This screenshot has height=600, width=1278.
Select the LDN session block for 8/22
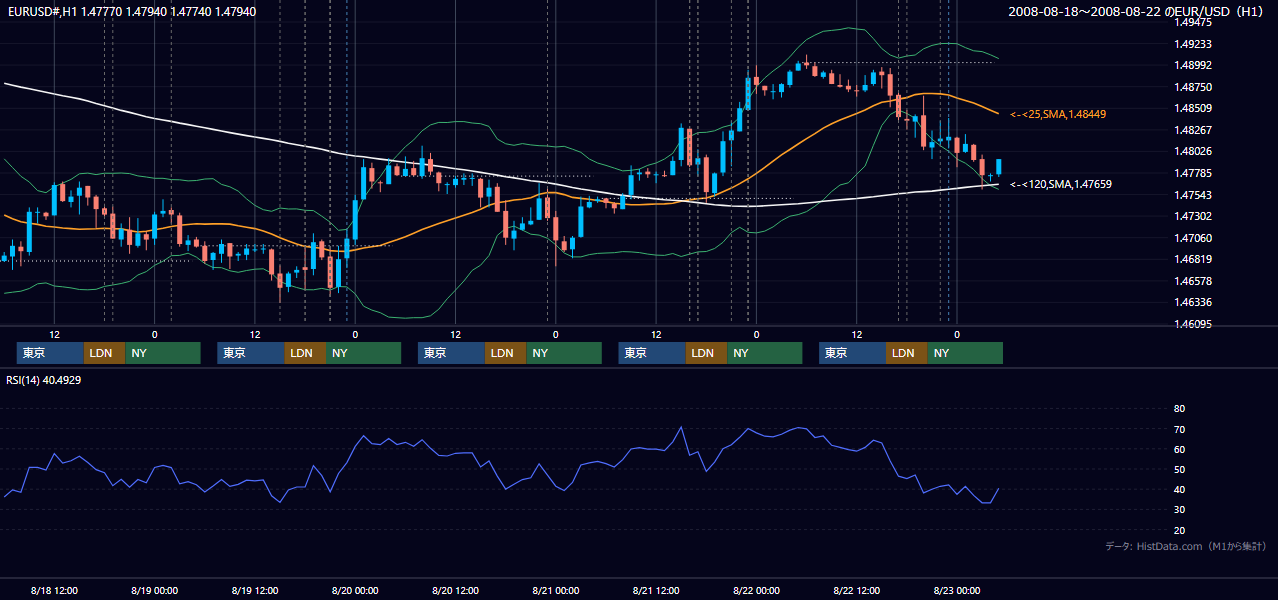coord(906,353)
